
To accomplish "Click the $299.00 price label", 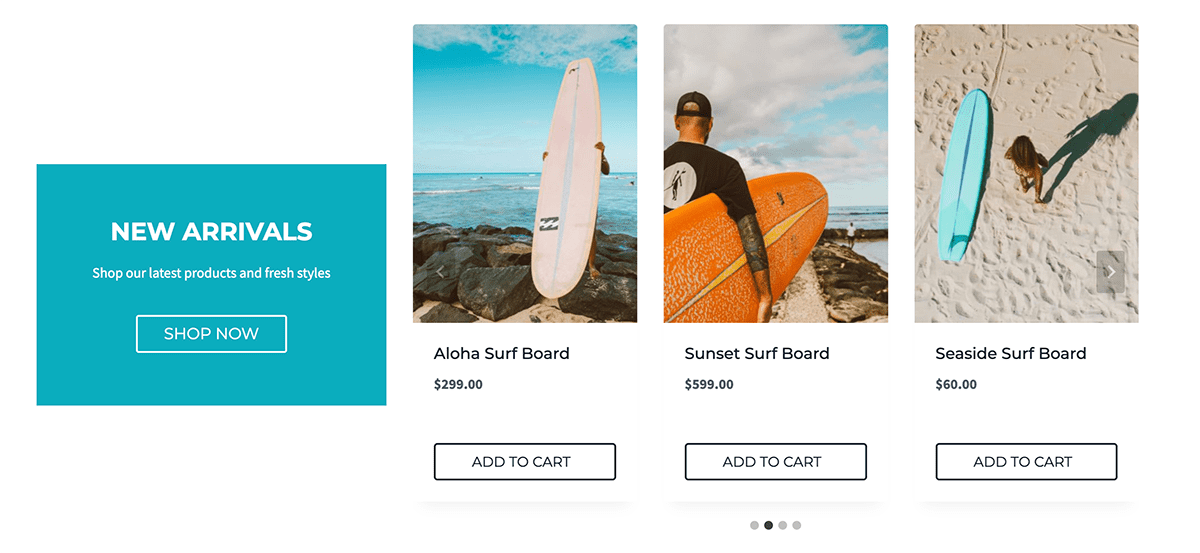I will [x=458, y=384].
